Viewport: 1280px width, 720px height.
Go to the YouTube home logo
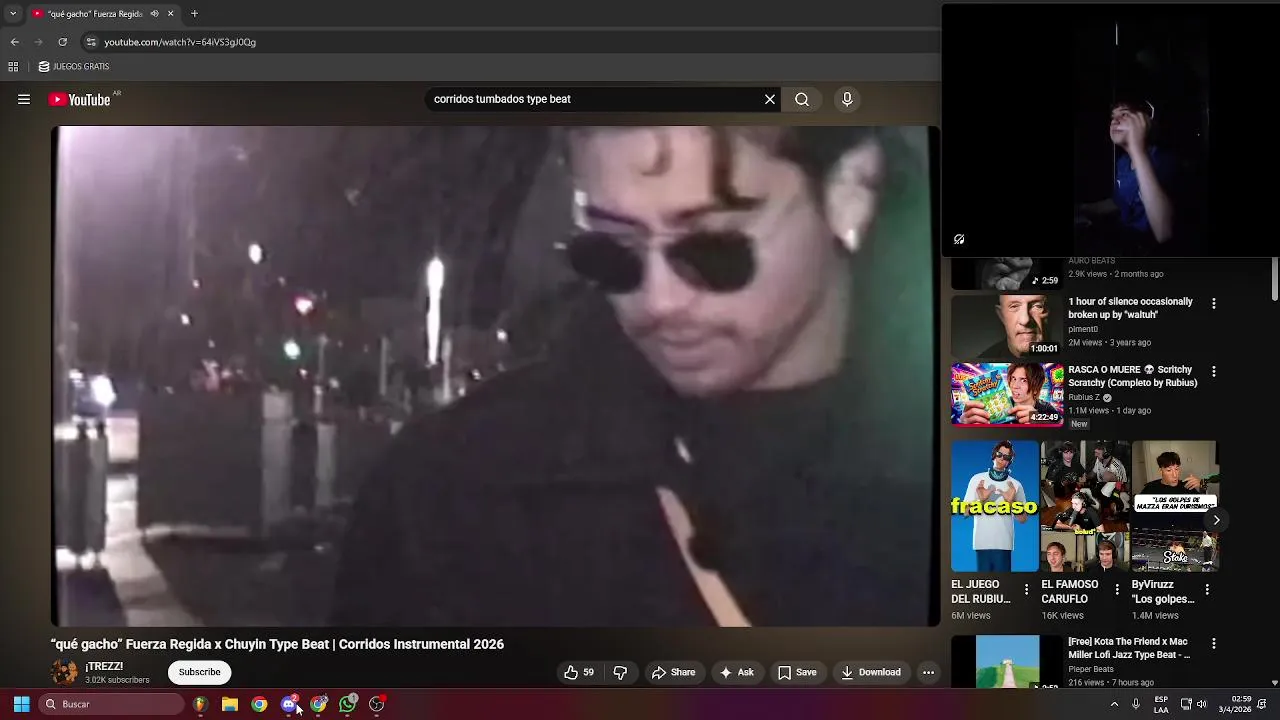point(80,99)
